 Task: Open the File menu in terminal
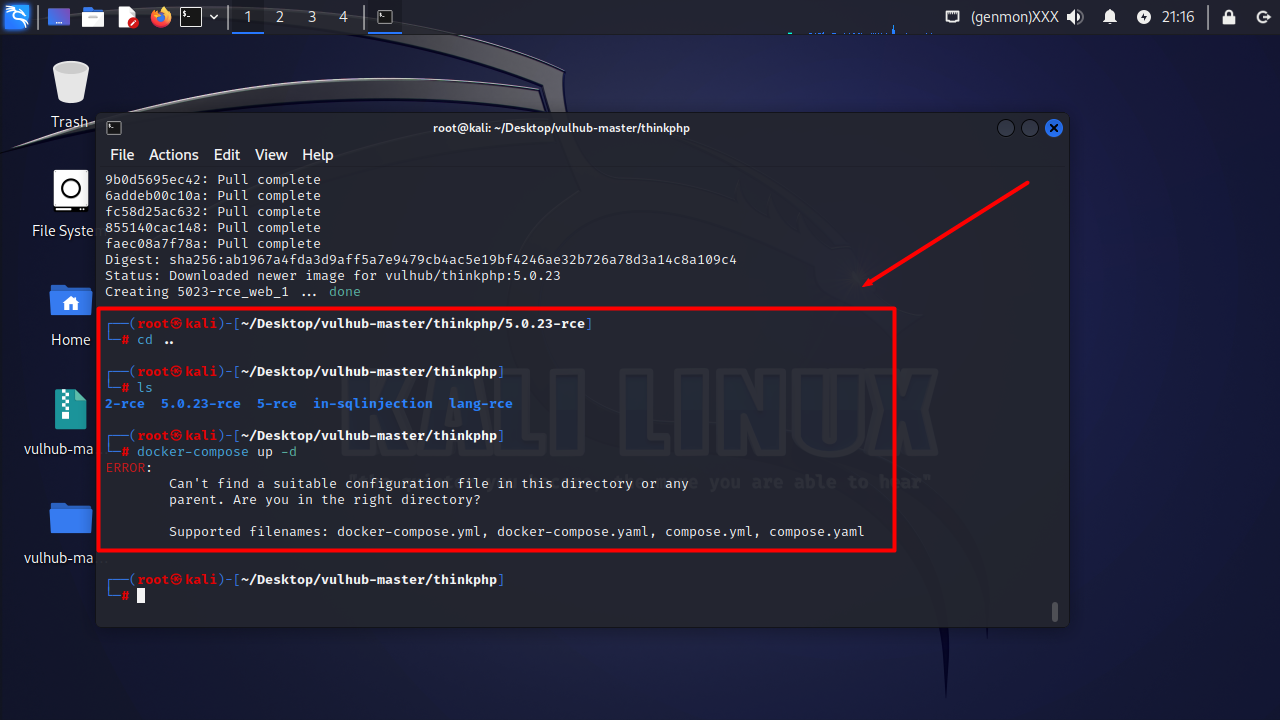point(122,155)
